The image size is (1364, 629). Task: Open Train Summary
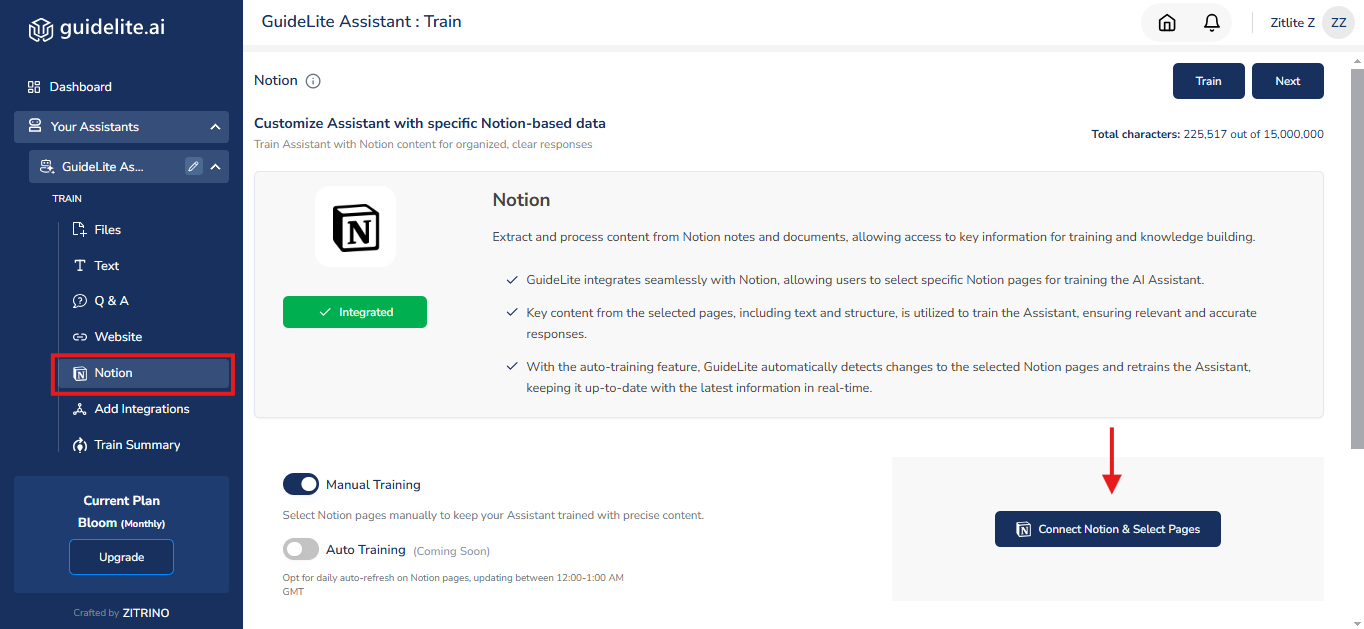coord(137,445)
